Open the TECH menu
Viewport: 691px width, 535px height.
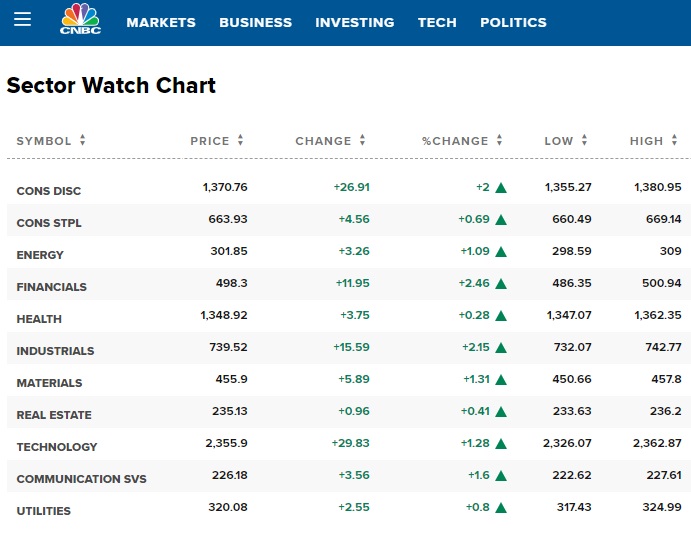(x=437, y=22)
